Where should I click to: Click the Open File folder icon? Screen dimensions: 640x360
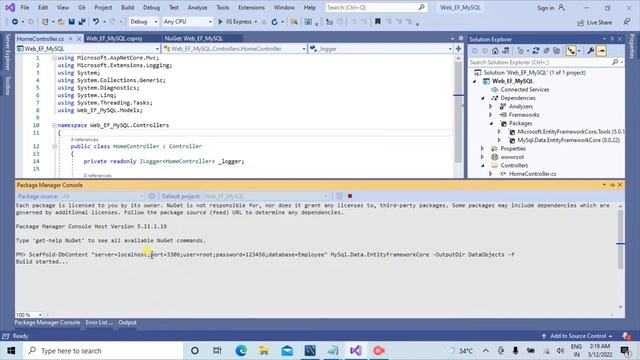pos(61,22)
